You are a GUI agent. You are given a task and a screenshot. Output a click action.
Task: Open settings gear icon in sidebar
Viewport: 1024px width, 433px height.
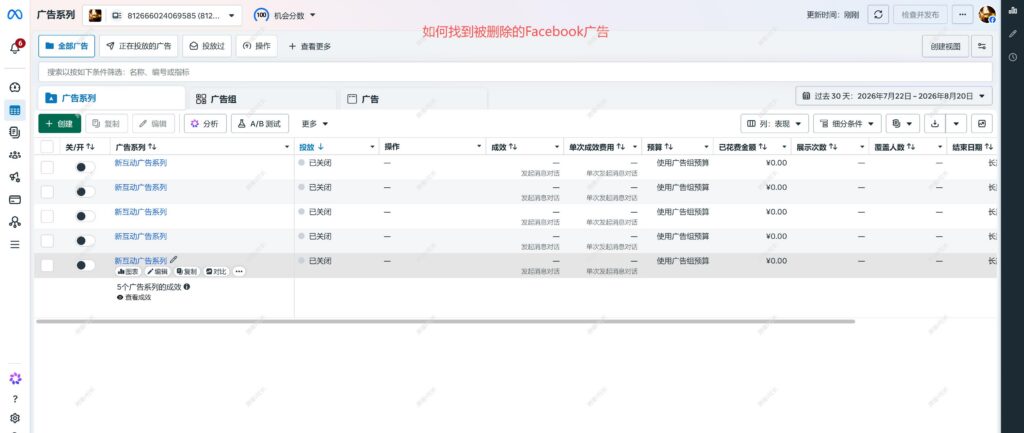click(15, 419)
